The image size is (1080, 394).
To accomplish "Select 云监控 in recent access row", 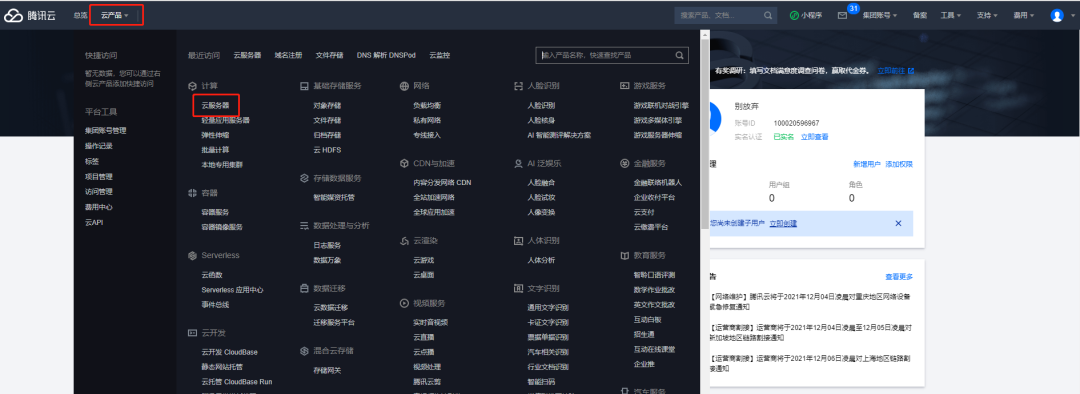I will coord(439,55).
